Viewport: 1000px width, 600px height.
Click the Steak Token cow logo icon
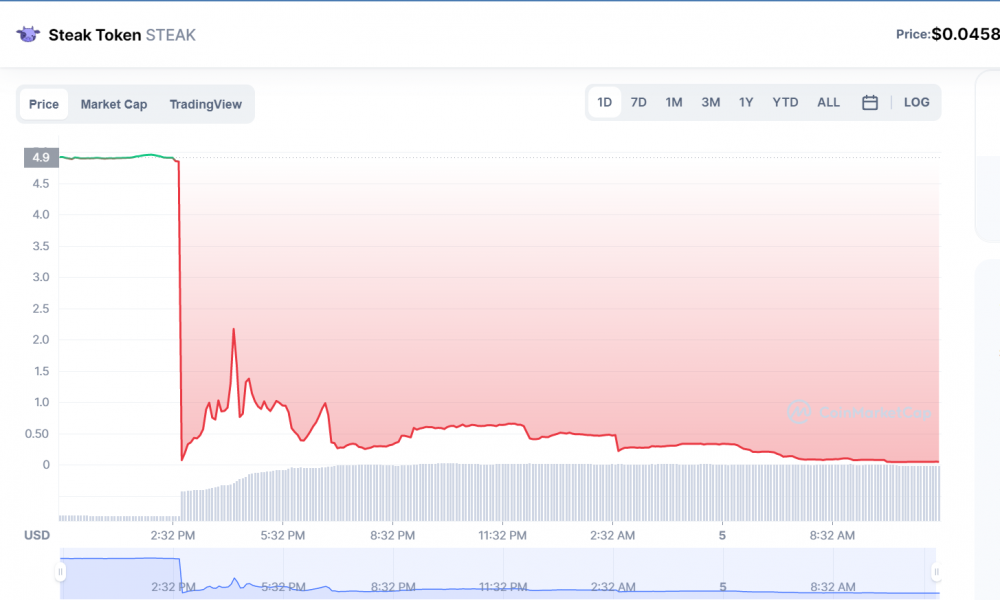pos(28,34)
